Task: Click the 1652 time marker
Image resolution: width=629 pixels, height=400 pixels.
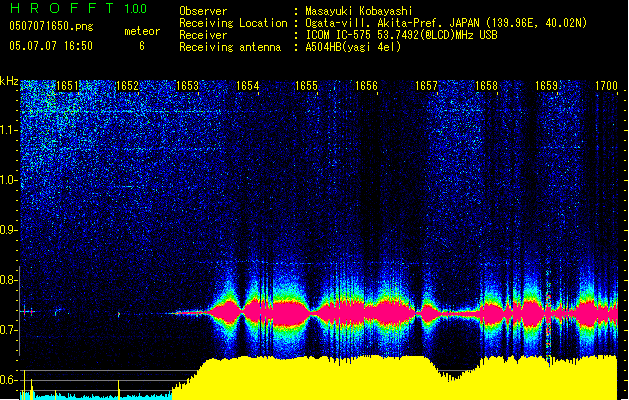Action: 127,86
